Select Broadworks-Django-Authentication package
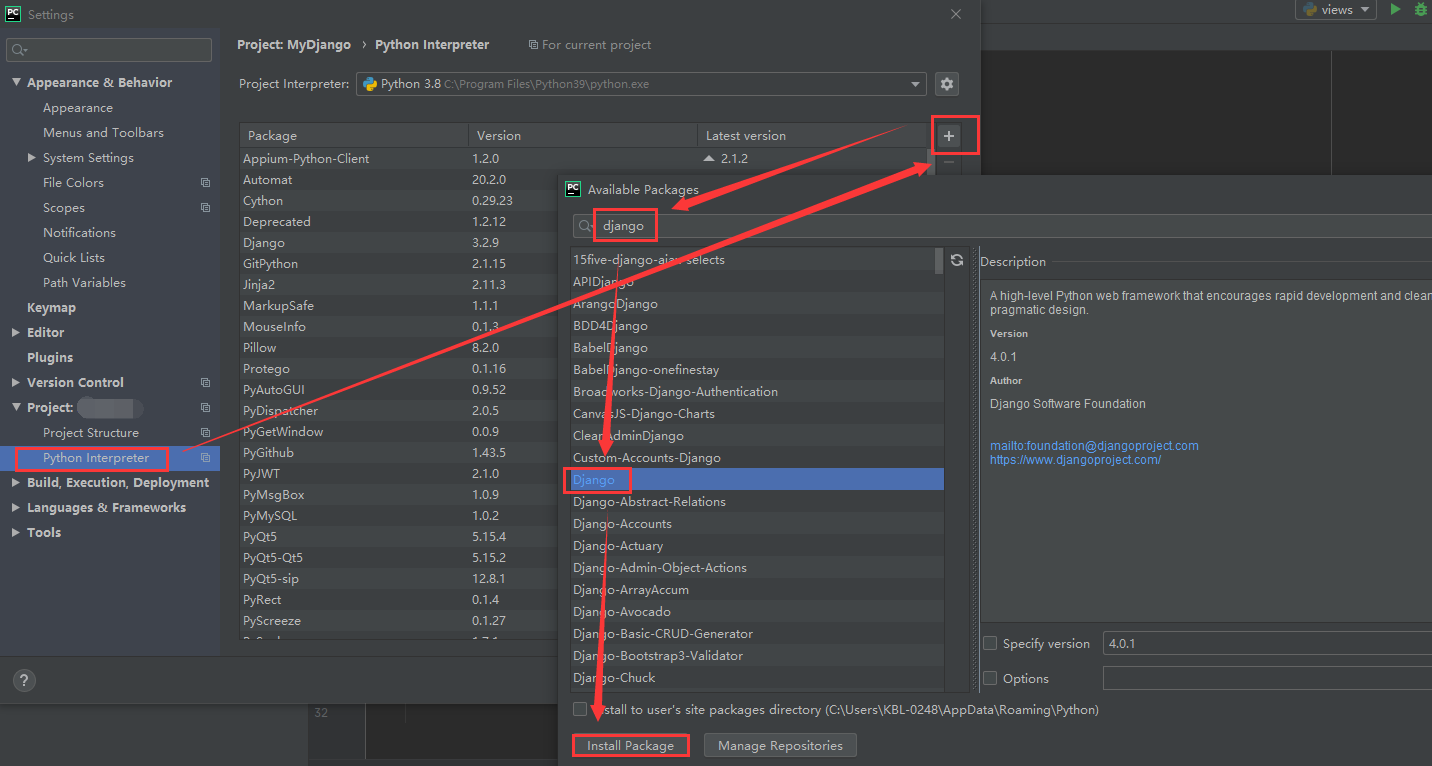The image size is (1432, 766). coord(757,392)
